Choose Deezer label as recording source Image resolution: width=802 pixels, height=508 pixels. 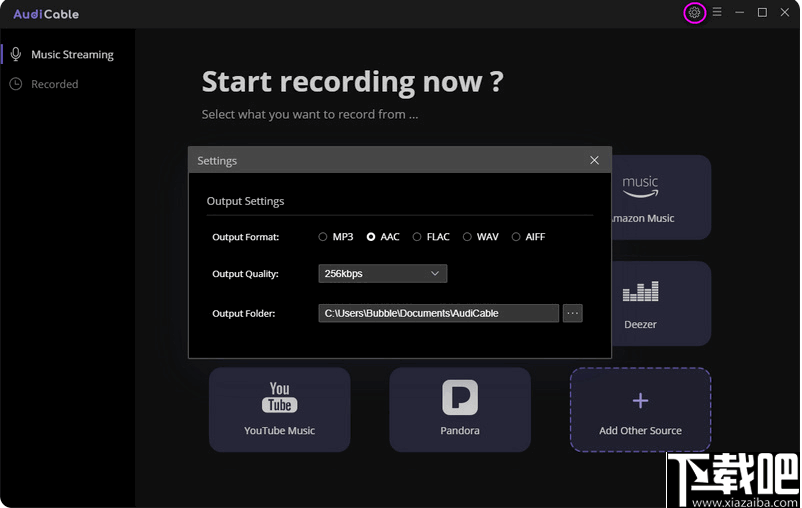[x=640, y=324]
